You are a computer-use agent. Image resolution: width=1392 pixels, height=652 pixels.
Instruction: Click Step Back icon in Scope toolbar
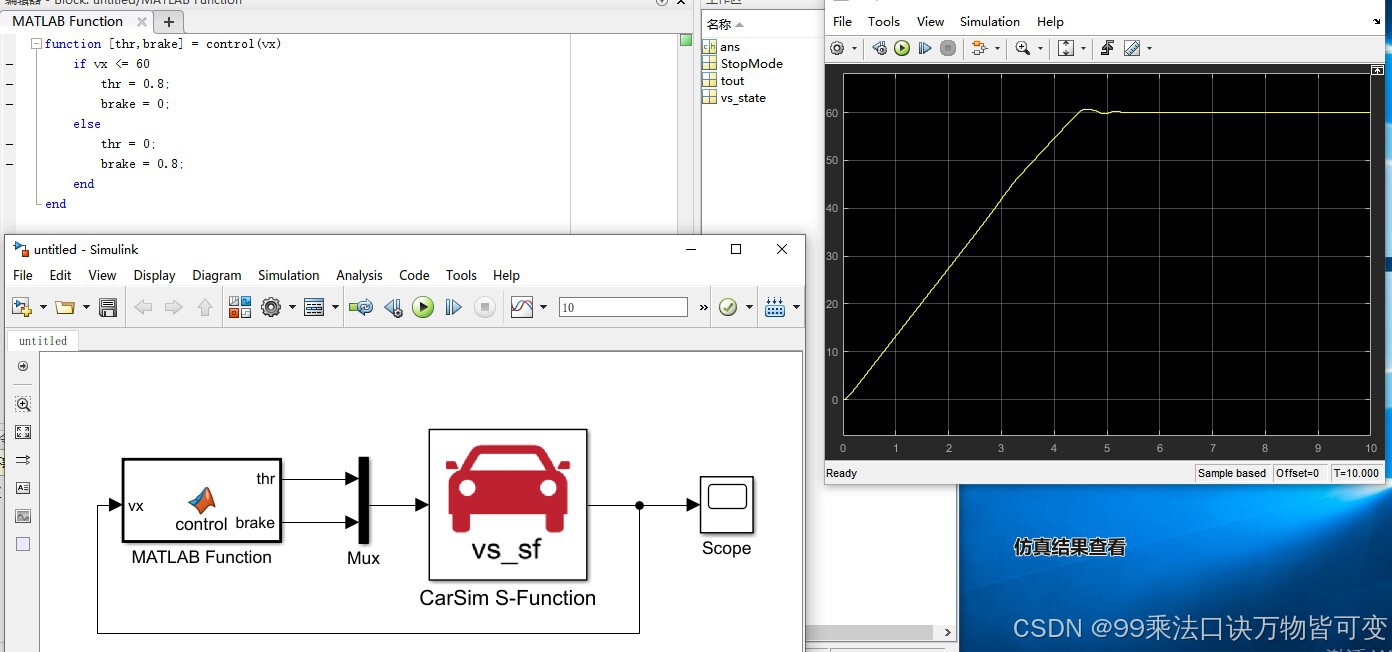tap(880, 48)
